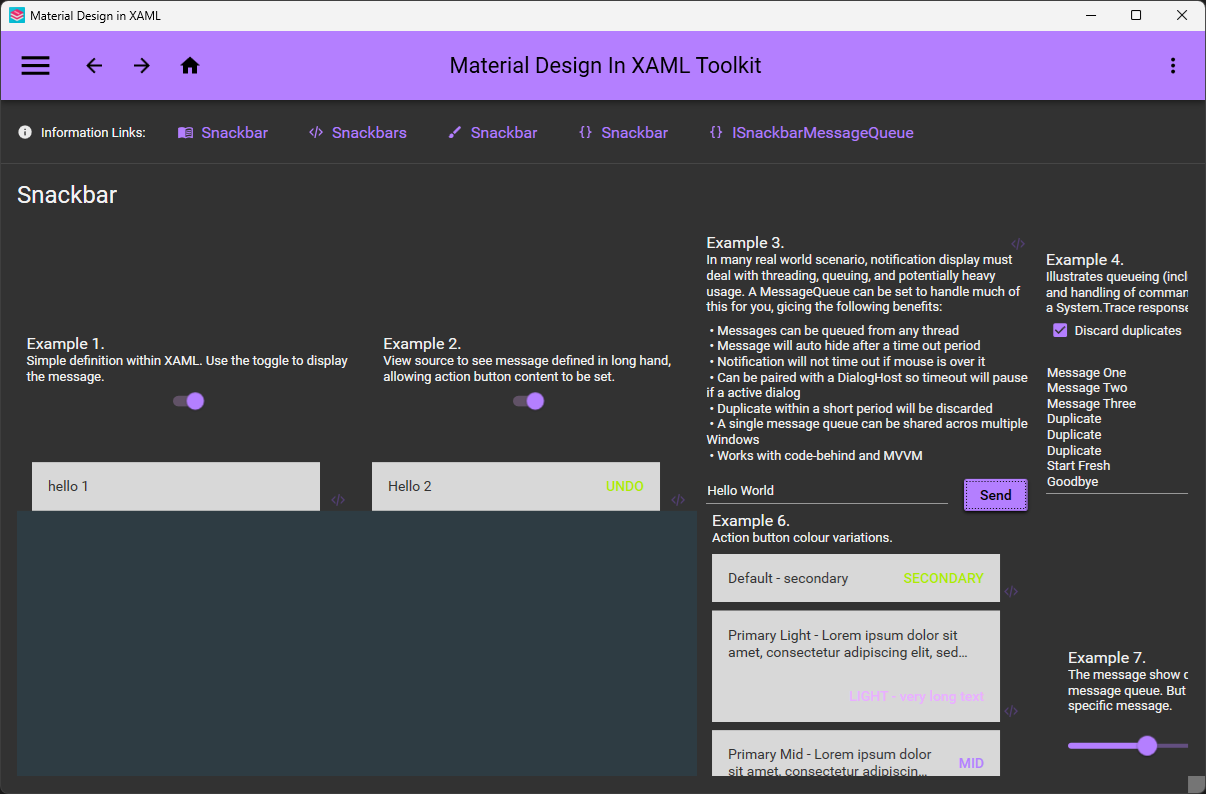Maximize the Material Design in XAML window
This screenshot has height=794, width=1206.
pos(1136,15)
